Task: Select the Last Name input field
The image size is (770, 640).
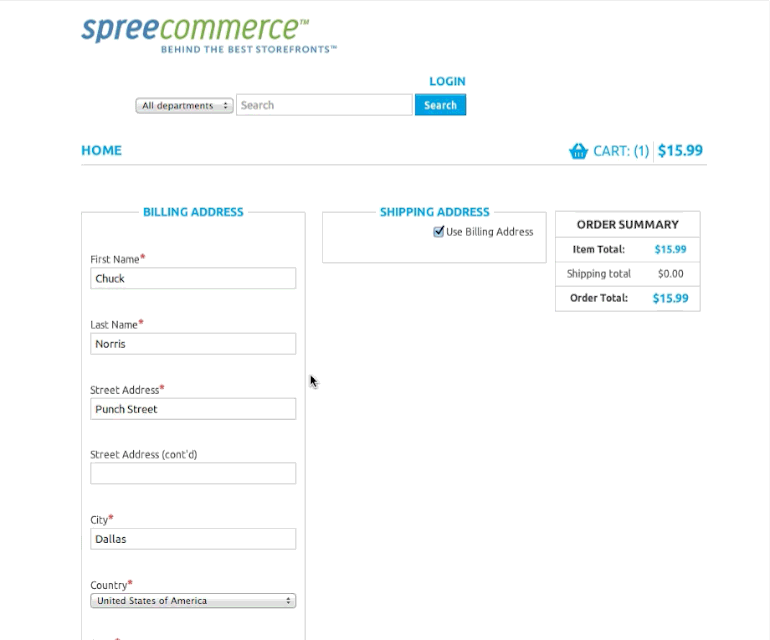Action: (x=193, y=344)
